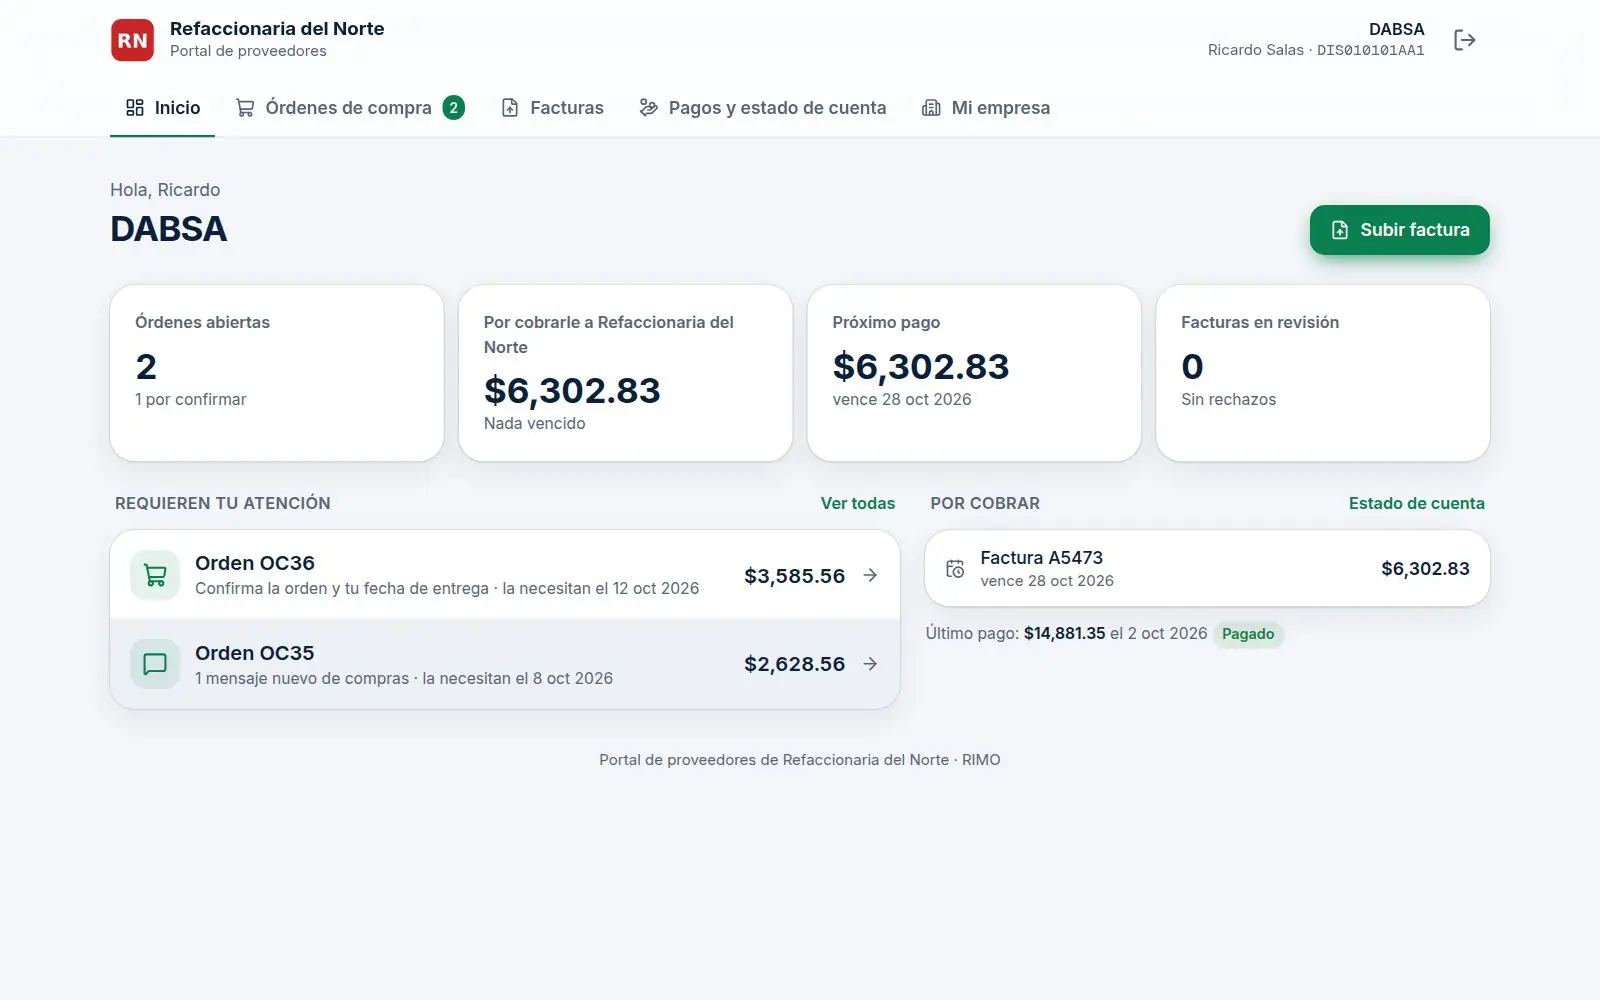Click the Facturas document icon
This screenshot has width=1600, height=1000.
(x=510, y=108)
